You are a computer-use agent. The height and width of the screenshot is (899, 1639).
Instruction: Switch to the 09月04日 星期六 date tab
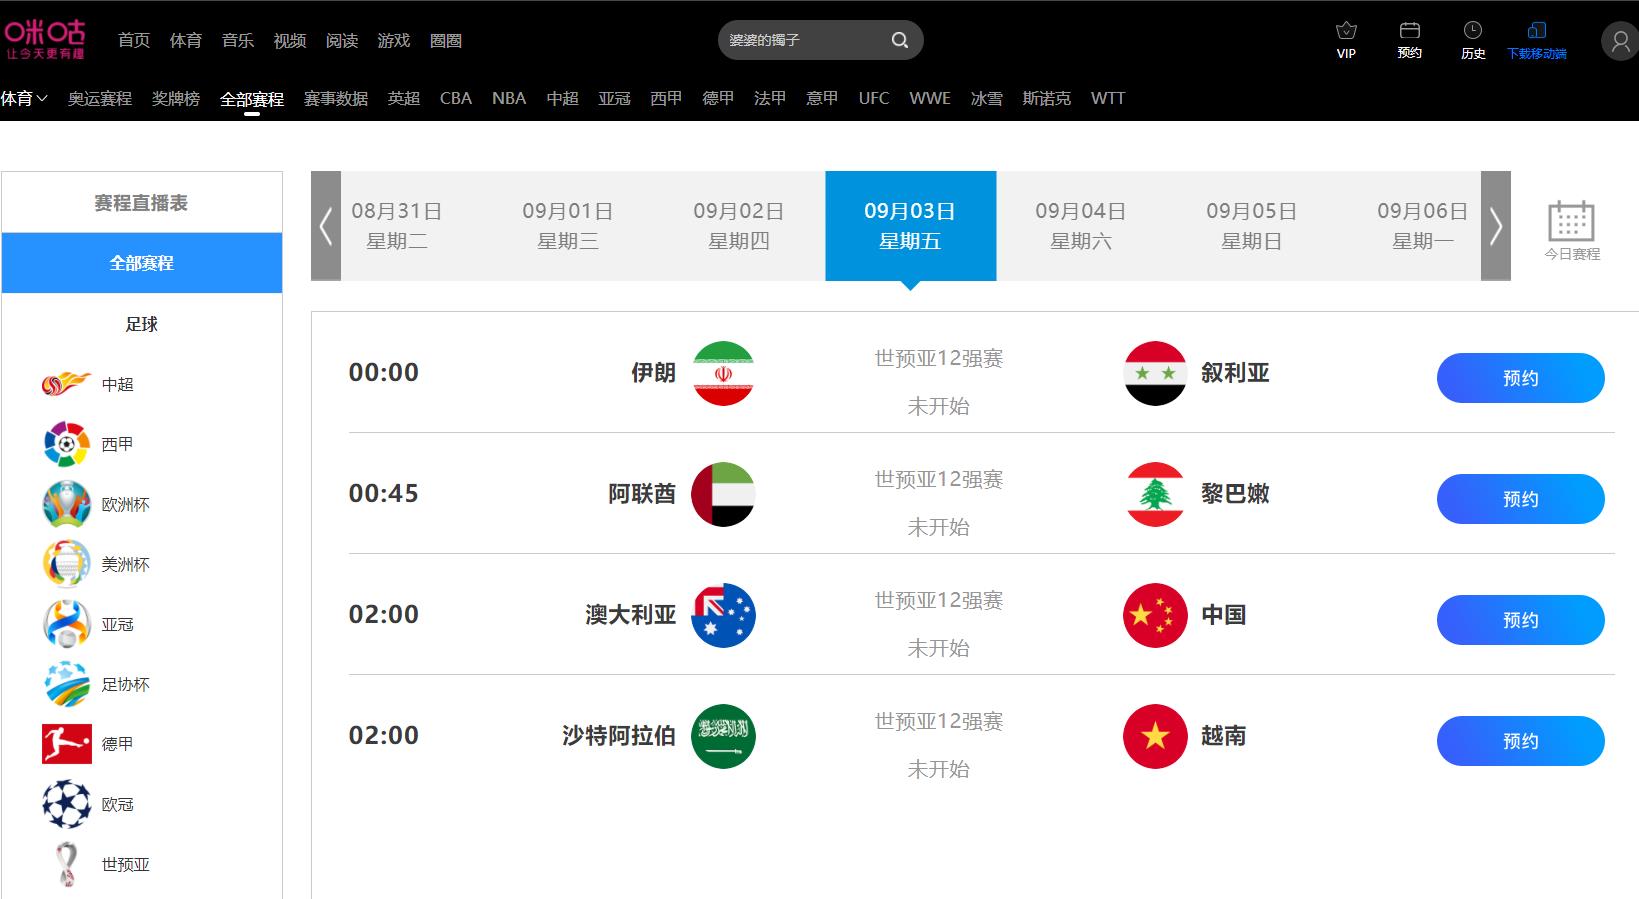coord(1080,226)
